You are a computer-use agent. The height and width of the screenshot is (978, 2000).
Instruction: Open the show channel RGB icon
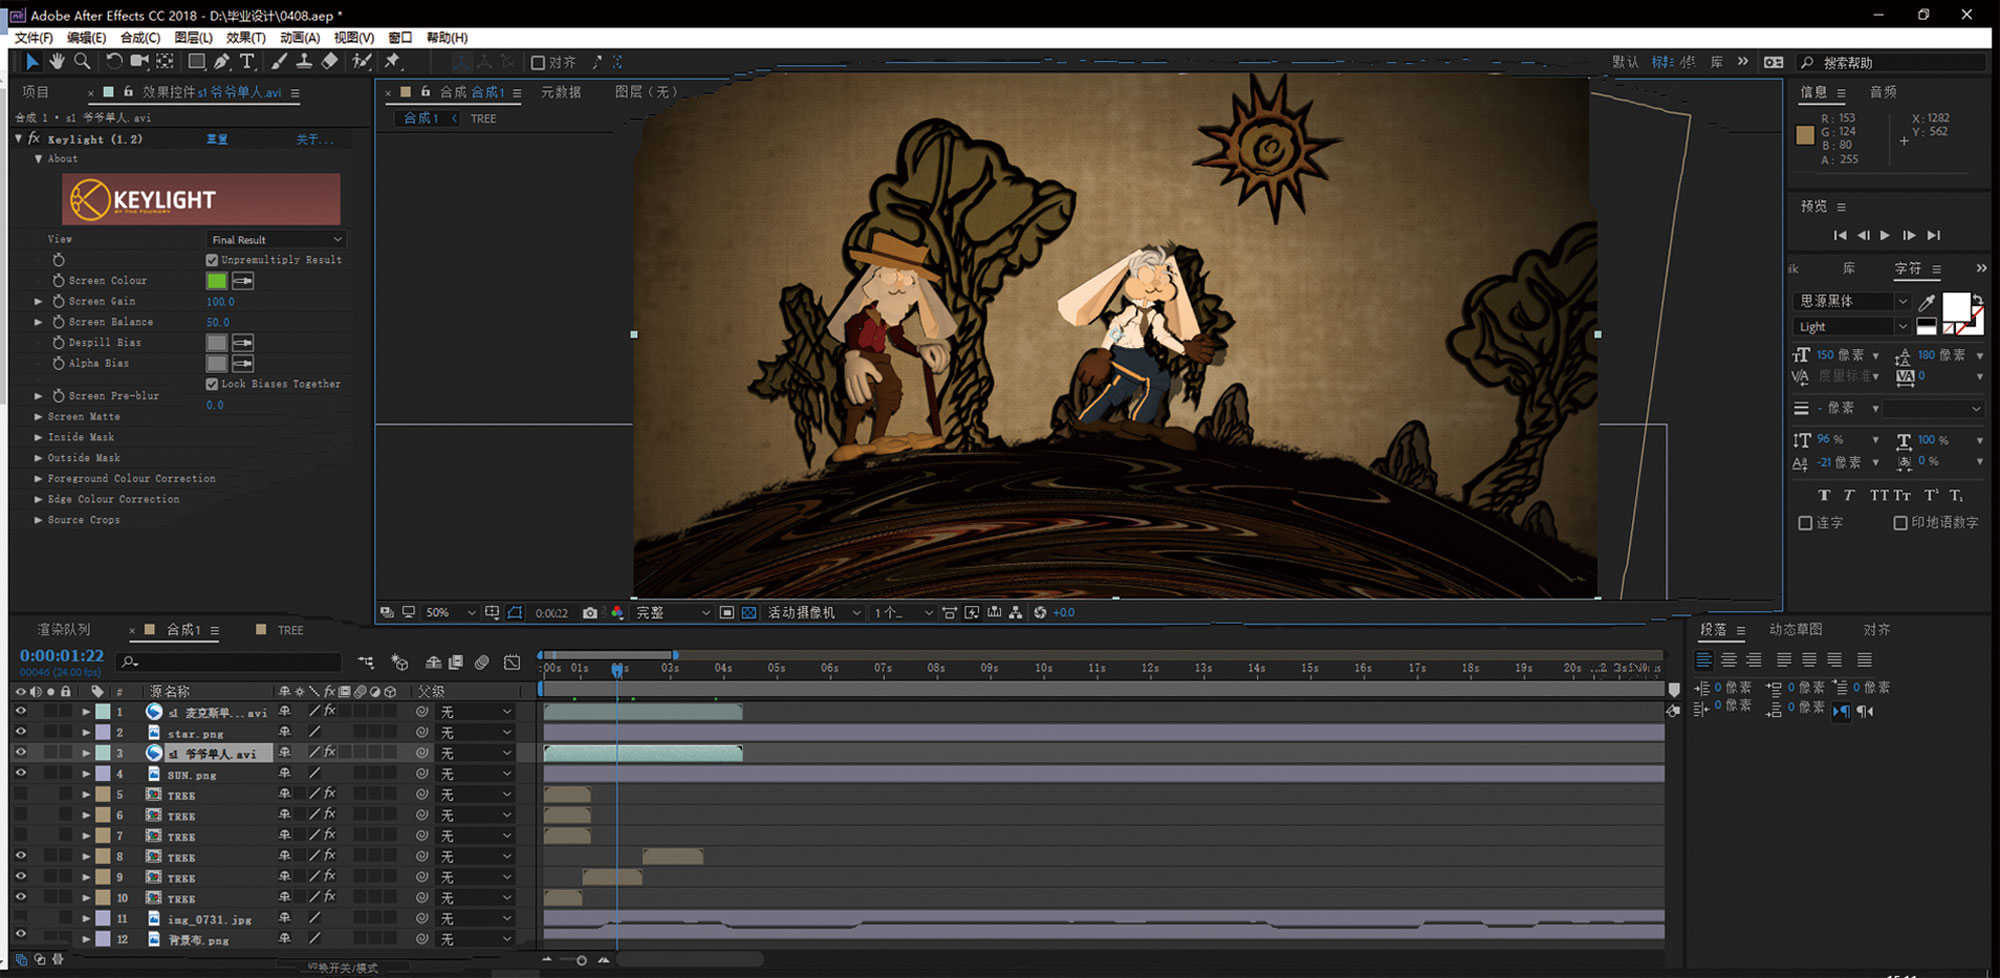coord(617,613)
